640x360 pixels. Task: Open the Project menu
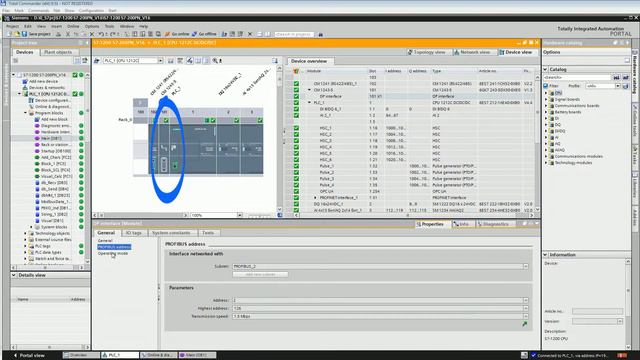coord(12,26)
